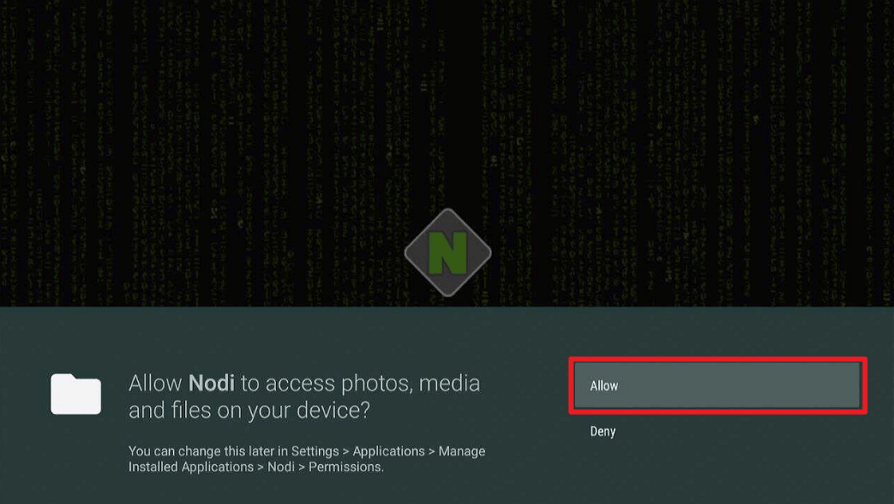Click the word Settings in the helper text
Image resolution: width=894 pixels, height=504 pixels.
tap(315, 452)
